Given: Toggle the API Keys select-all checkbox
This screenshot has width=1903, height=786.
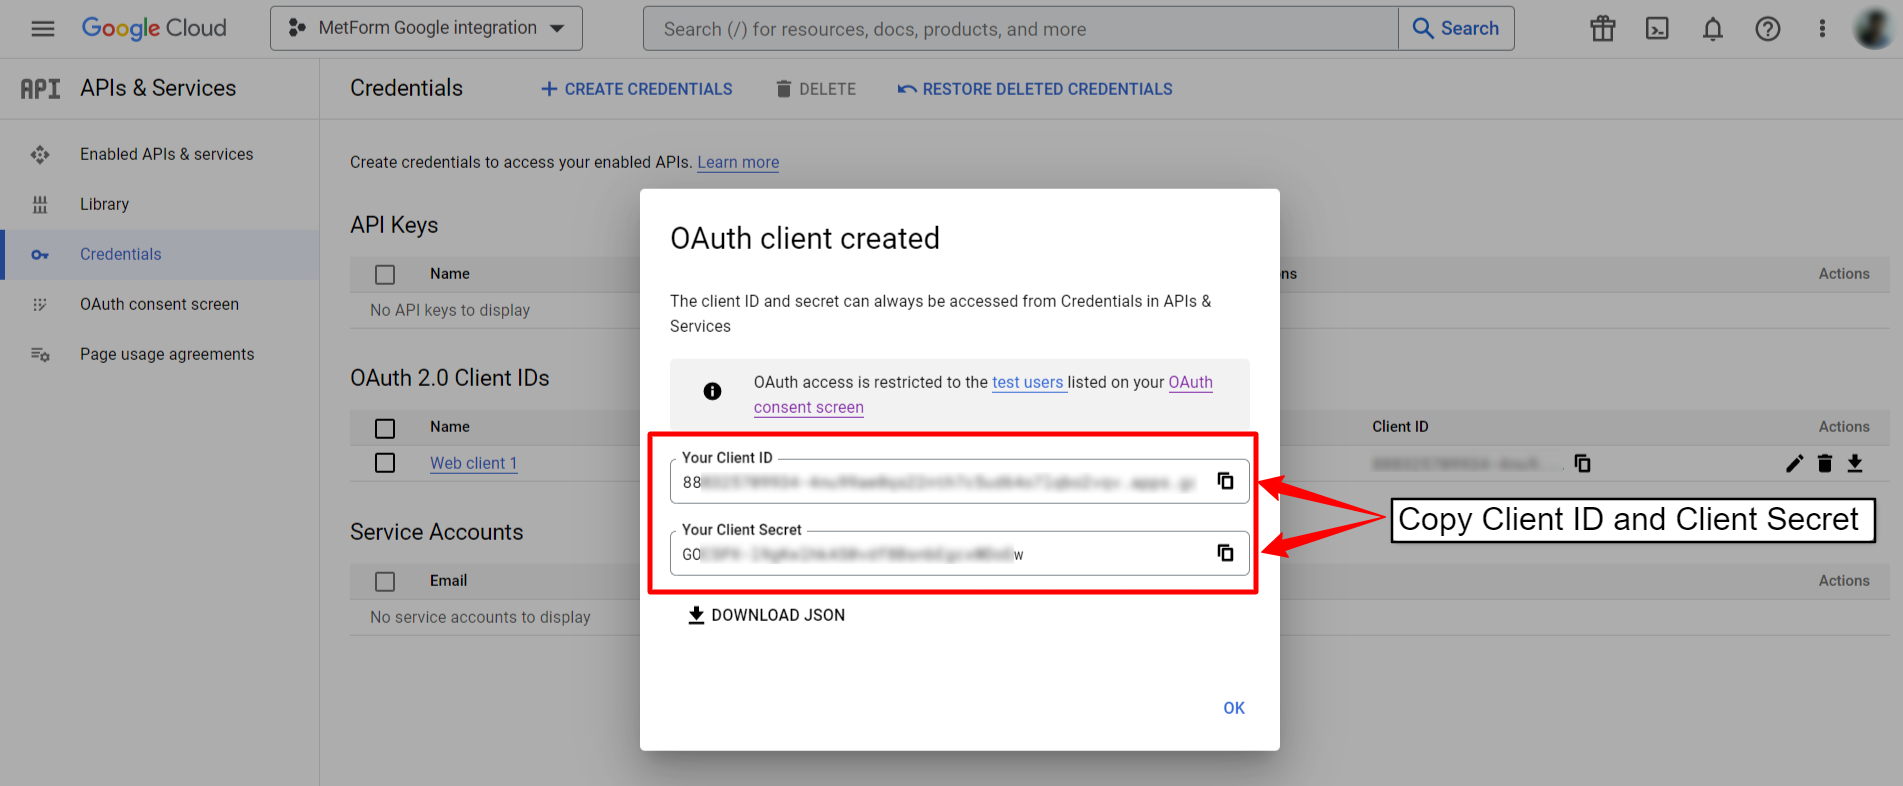Looking at the screenshot, I should click(385, 274).
